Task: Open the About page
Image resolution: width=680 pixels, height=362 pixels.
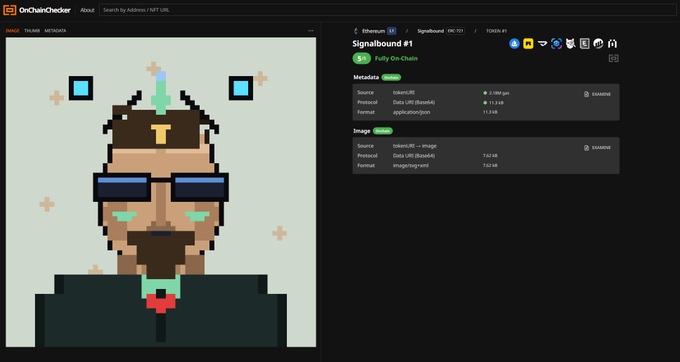Action: click(x=87, y=10)
